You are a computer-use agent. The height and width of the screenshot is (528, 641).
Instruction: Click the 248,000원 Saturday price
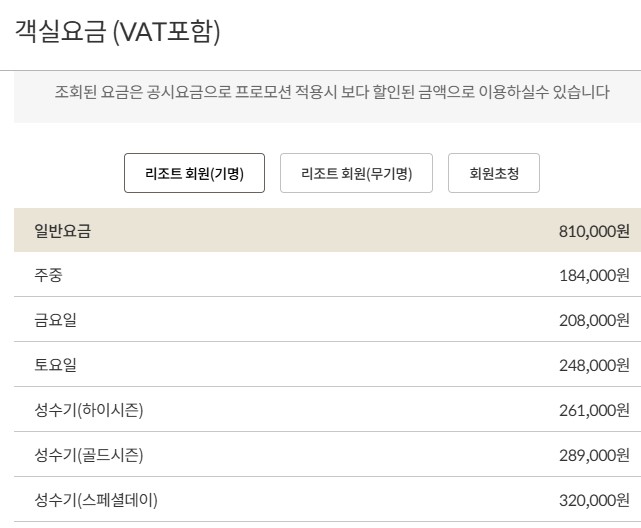(x=594, y=365)
